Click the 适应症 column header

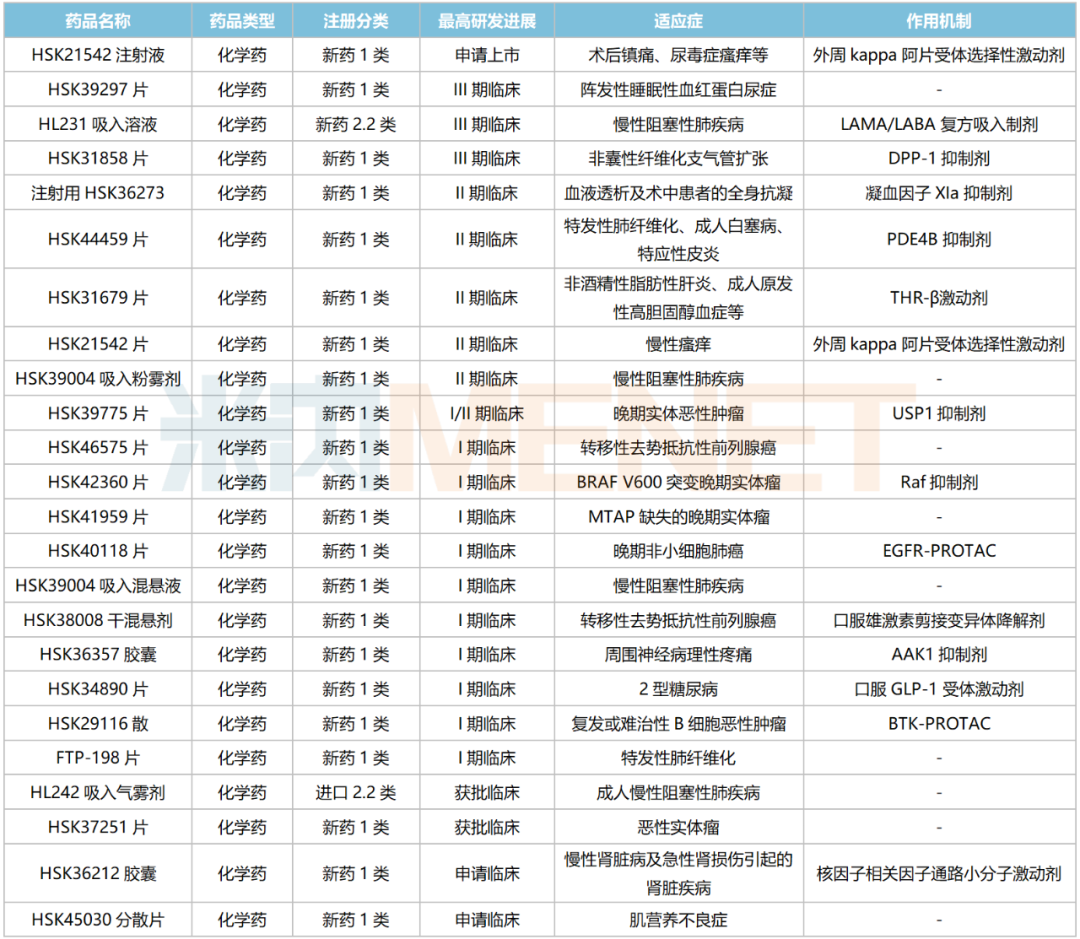[678, 21]
